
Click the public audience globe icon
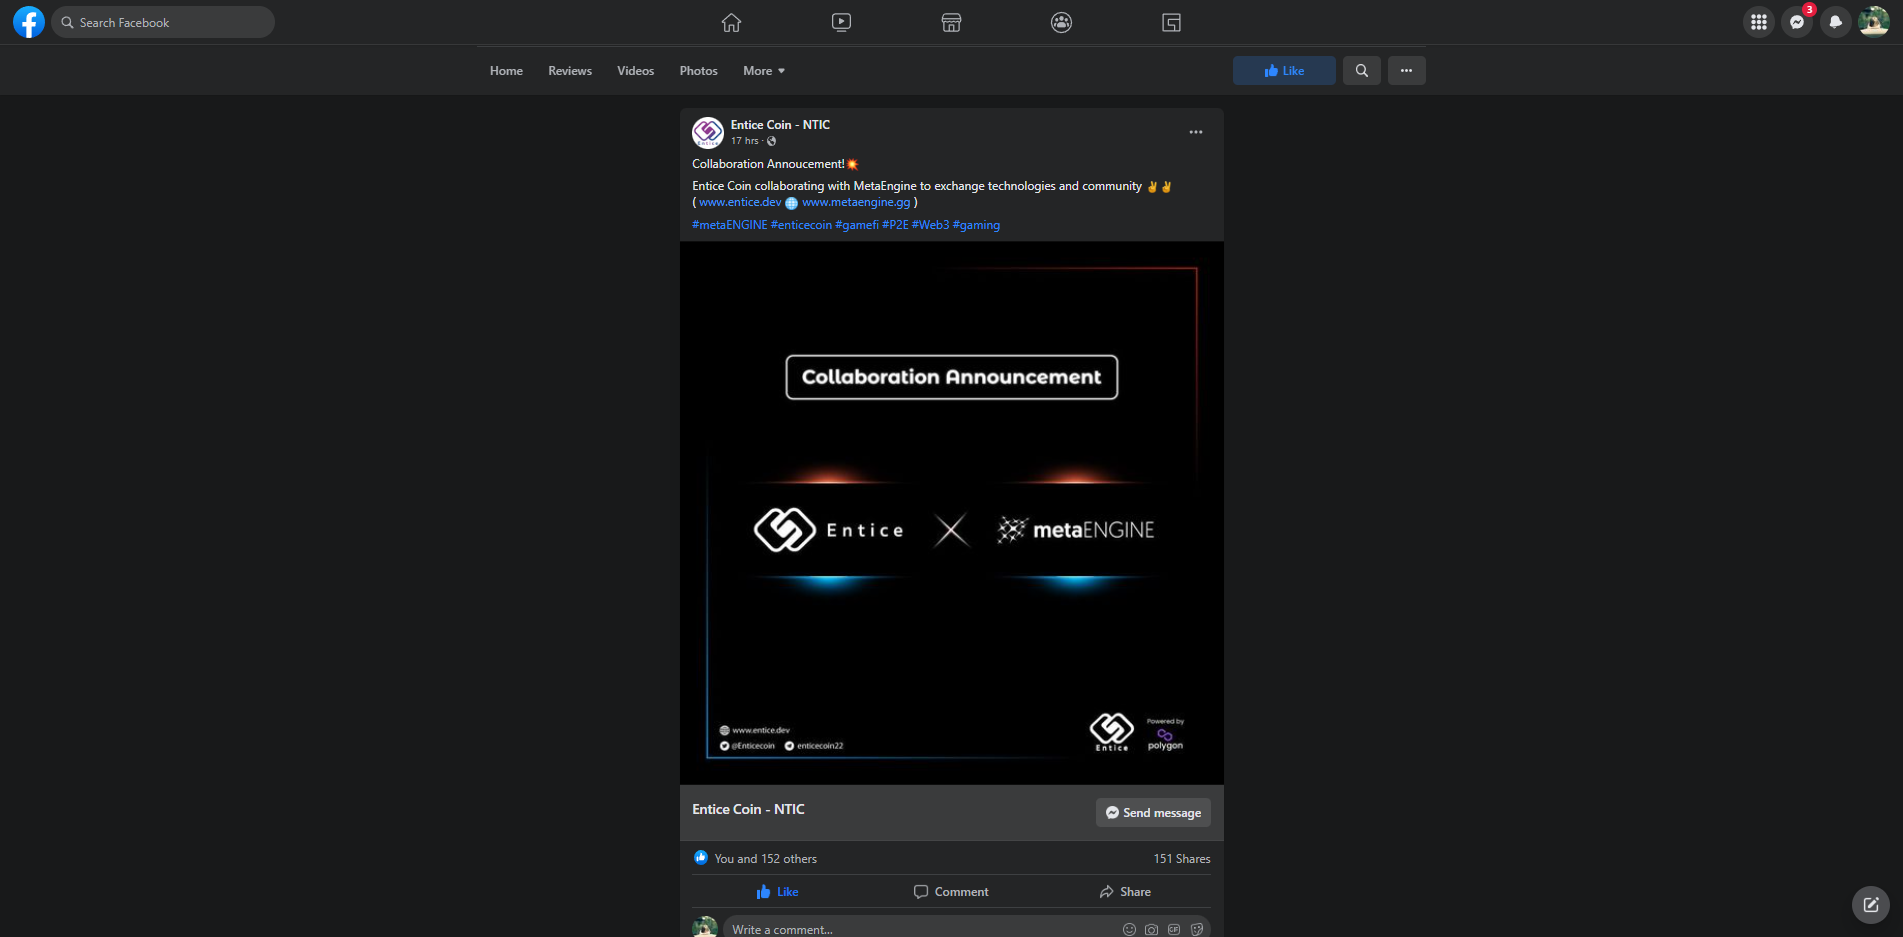(771, 141)
